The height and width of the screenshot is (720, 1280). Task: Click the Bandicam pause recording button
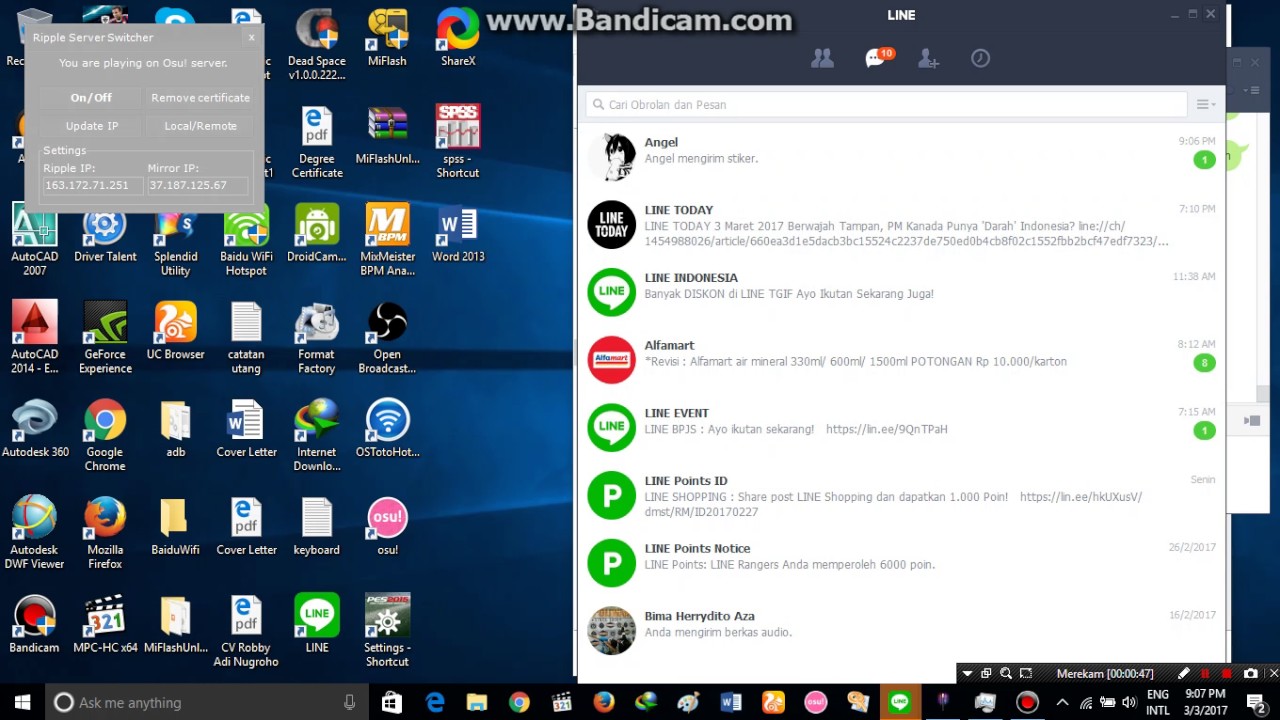tap(1205, 673)
